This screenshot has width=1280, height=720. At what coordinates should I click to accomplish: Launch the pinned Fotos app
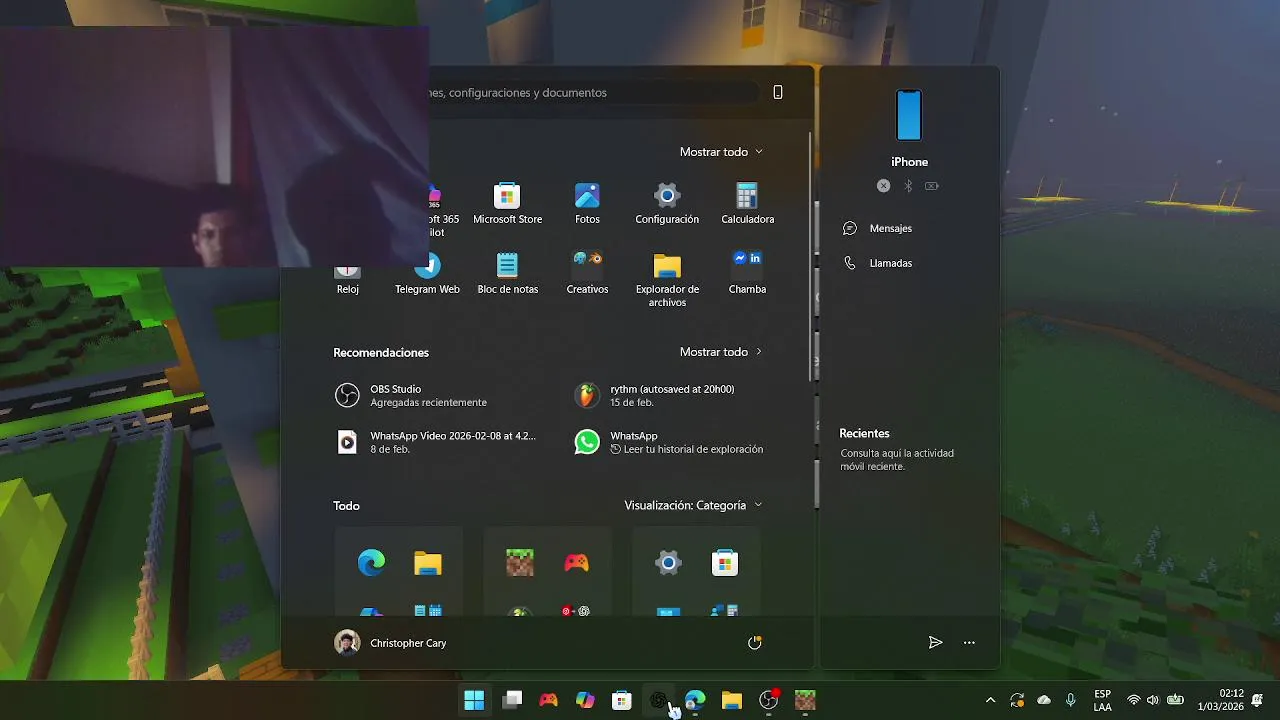point(587,204)
